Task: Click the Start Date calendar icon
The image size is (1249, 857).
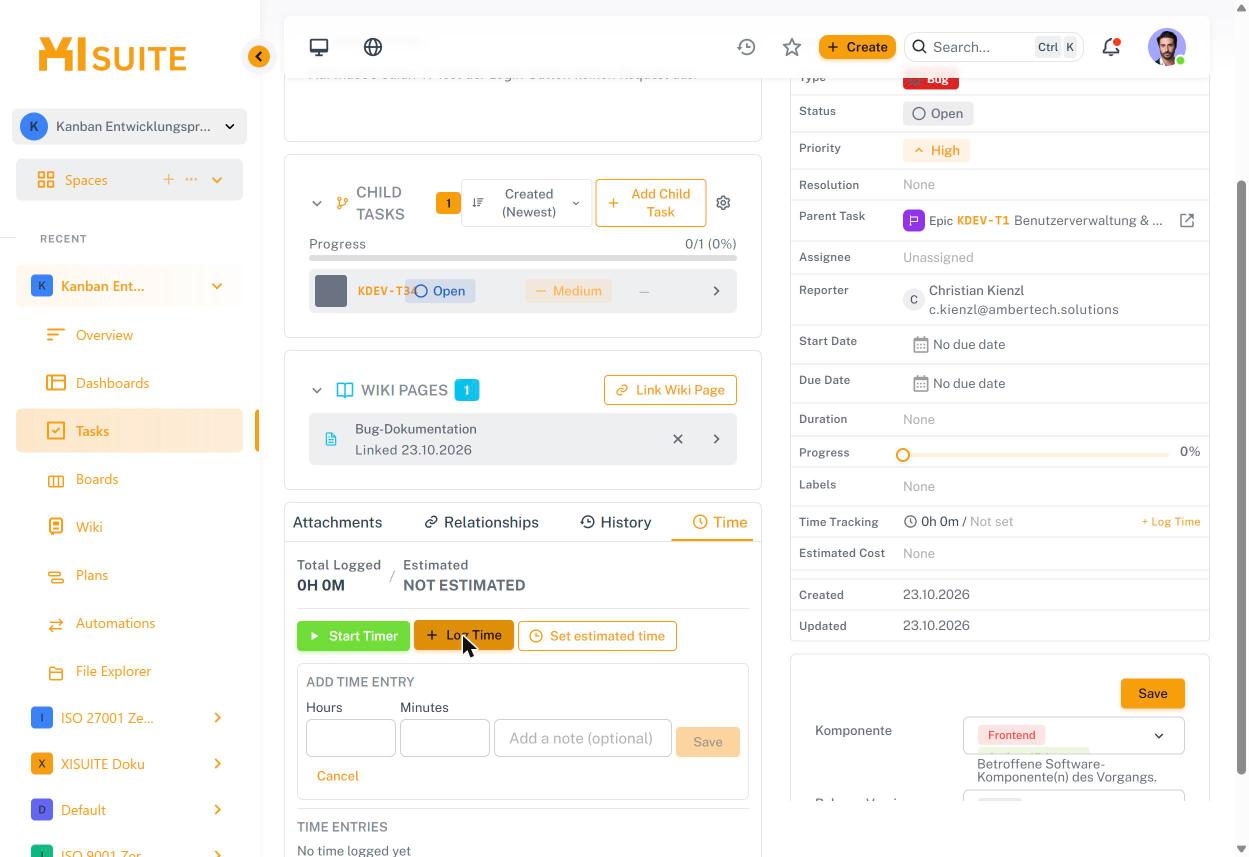Action: tap(920, 344)
